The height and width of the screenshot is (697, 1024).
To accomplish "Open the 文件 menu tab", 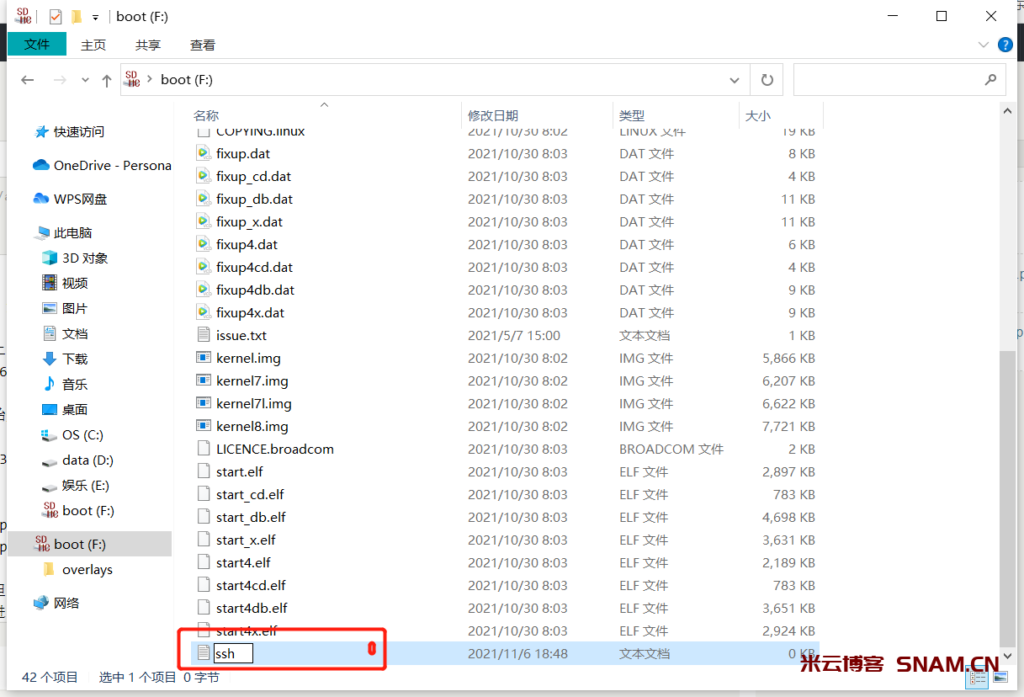I will point(37,45).
